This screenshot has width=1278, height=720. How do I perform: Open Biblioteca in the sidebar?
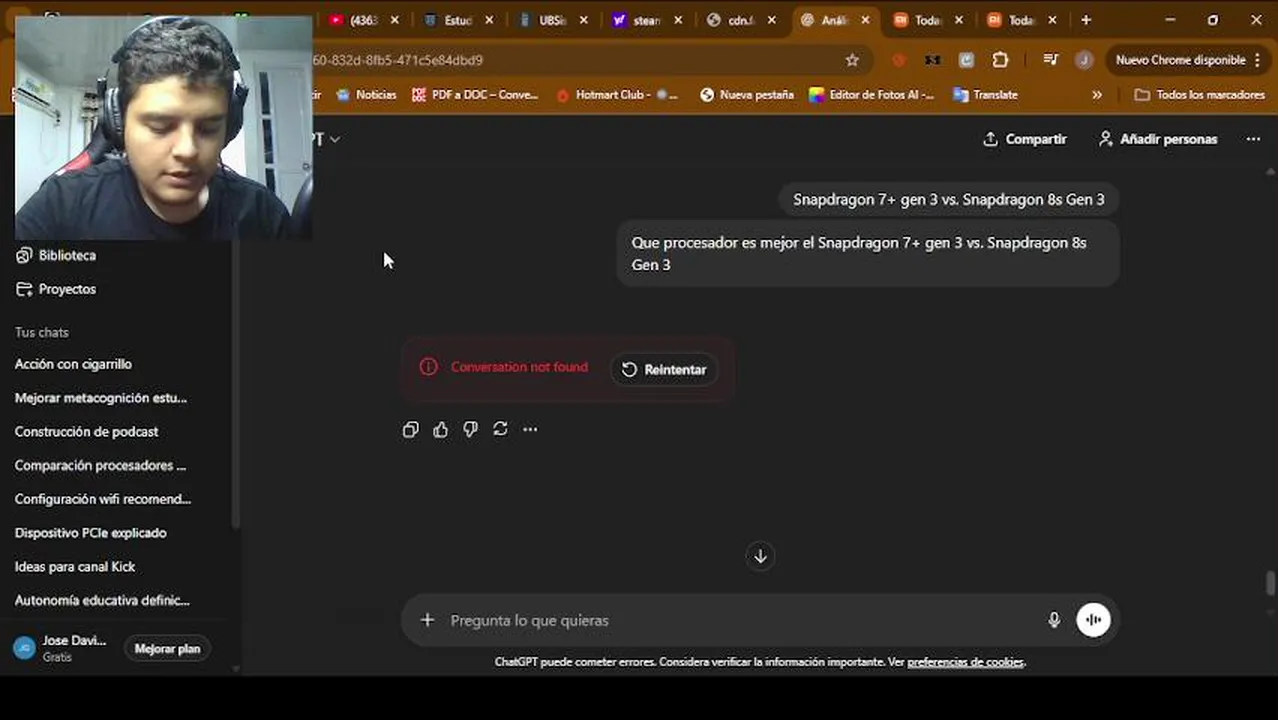(57, 255)
